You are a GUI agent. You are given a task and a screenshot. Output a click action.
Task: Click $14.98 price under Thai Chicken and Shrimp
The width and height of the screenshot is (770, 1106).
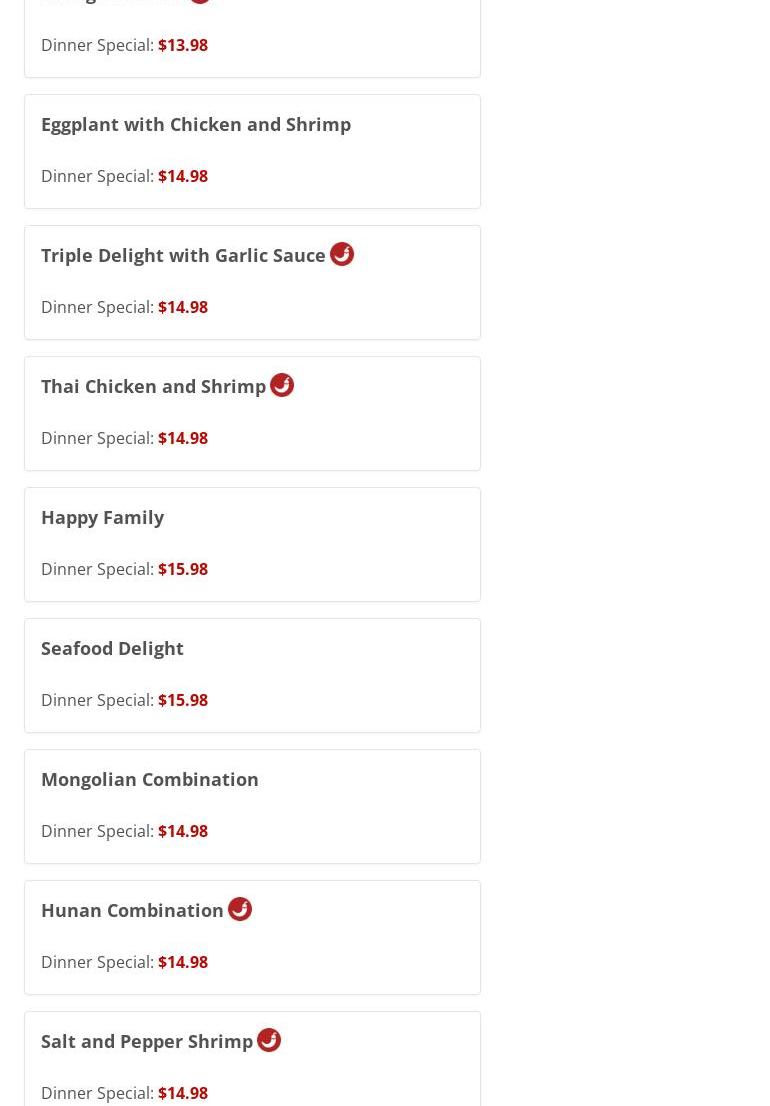(183, 438)
